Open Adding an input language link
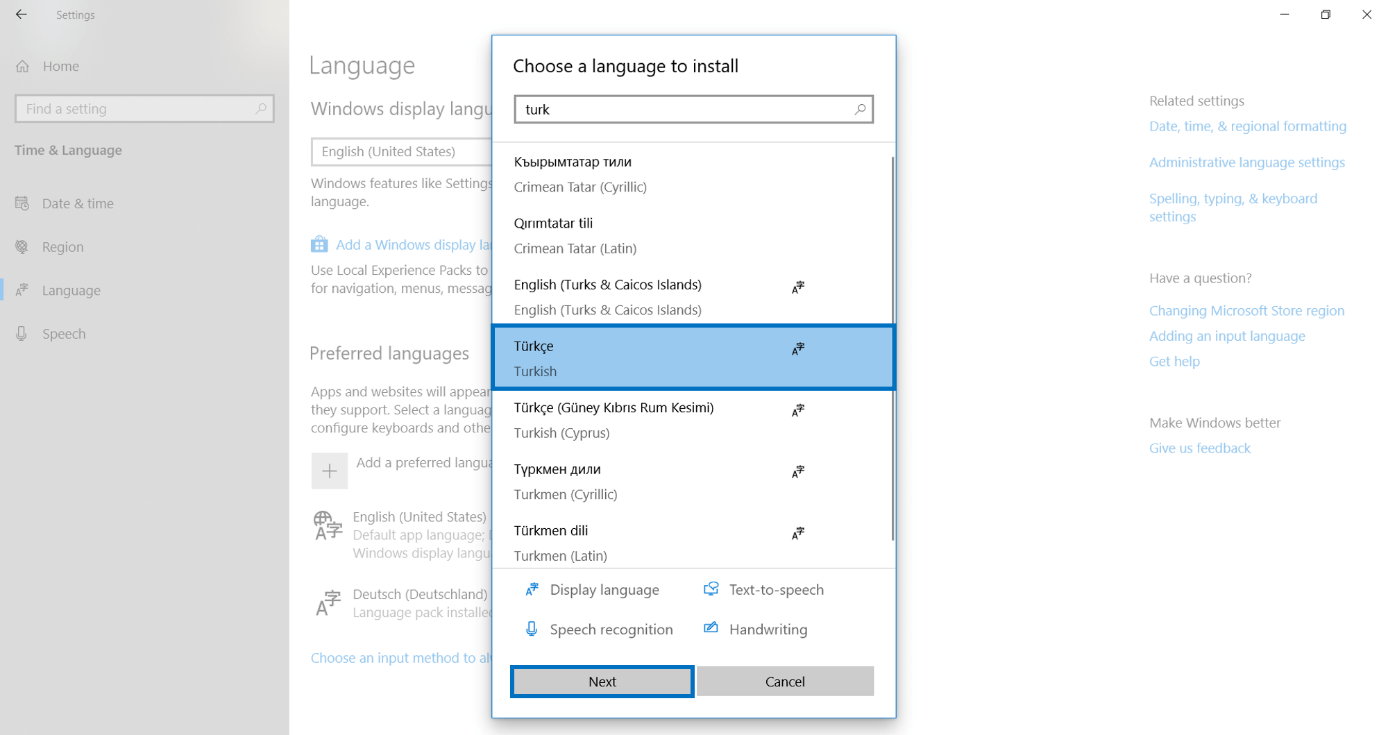The height and width of the screenshot is (735, 1388). pos(1227,336)
